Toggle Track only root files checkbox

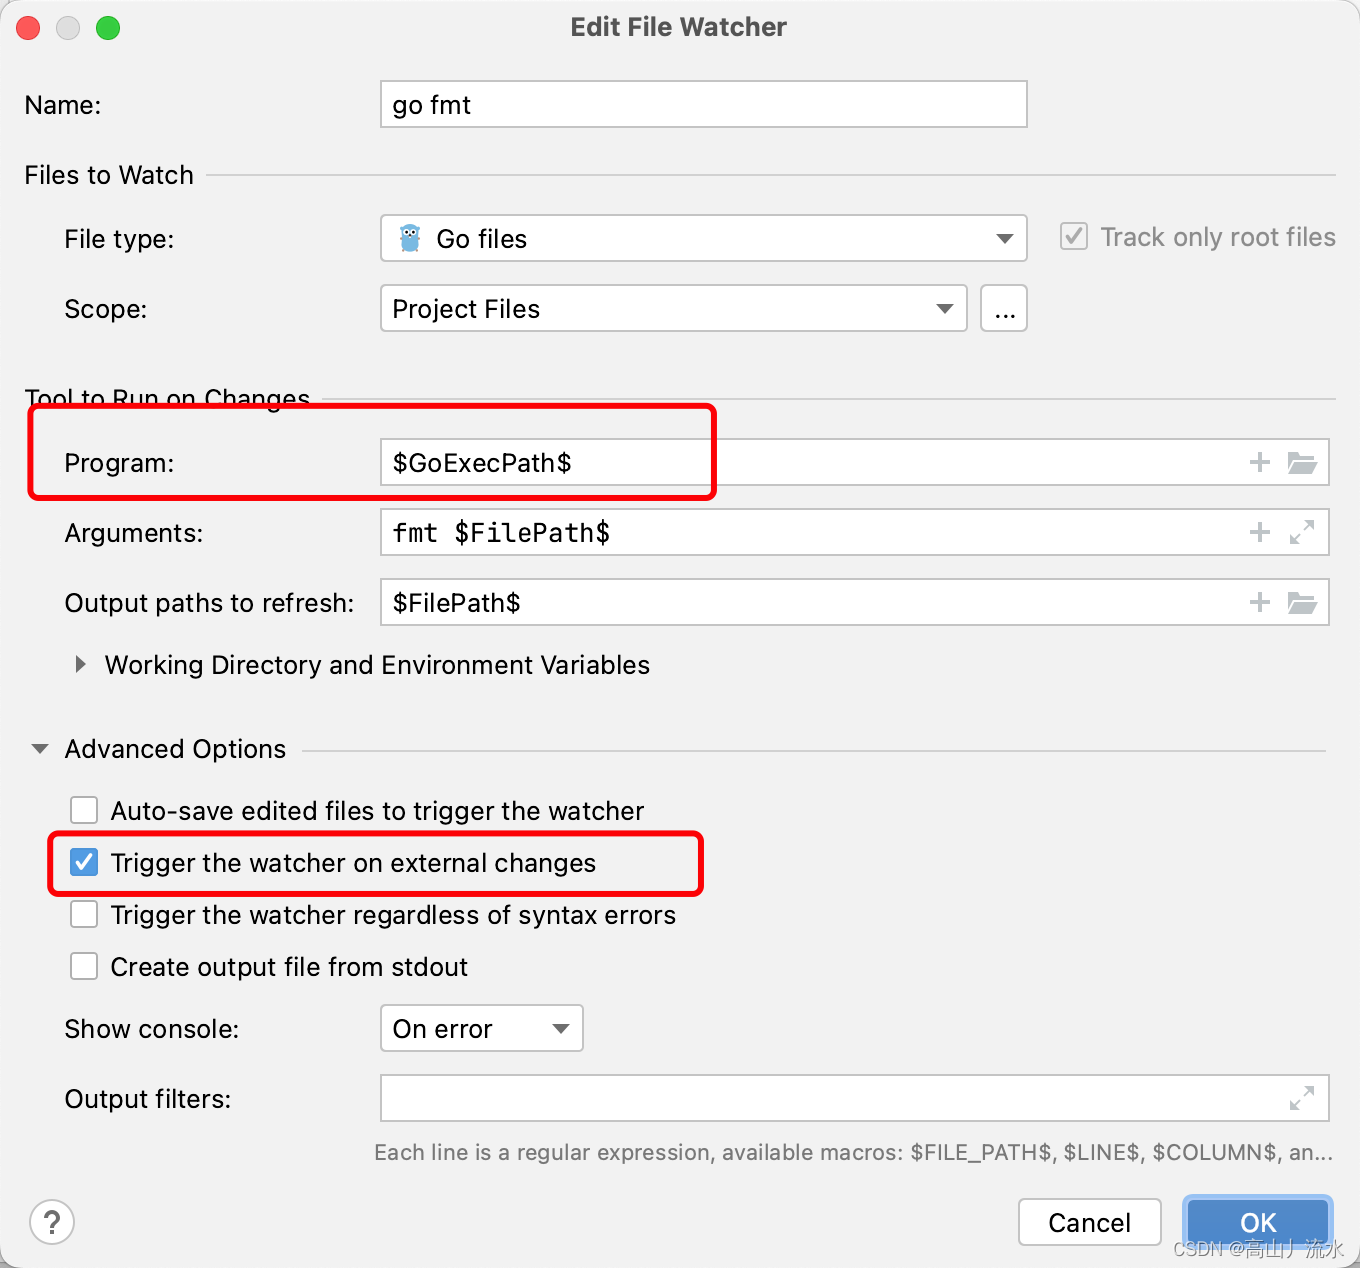(1074, 237)
